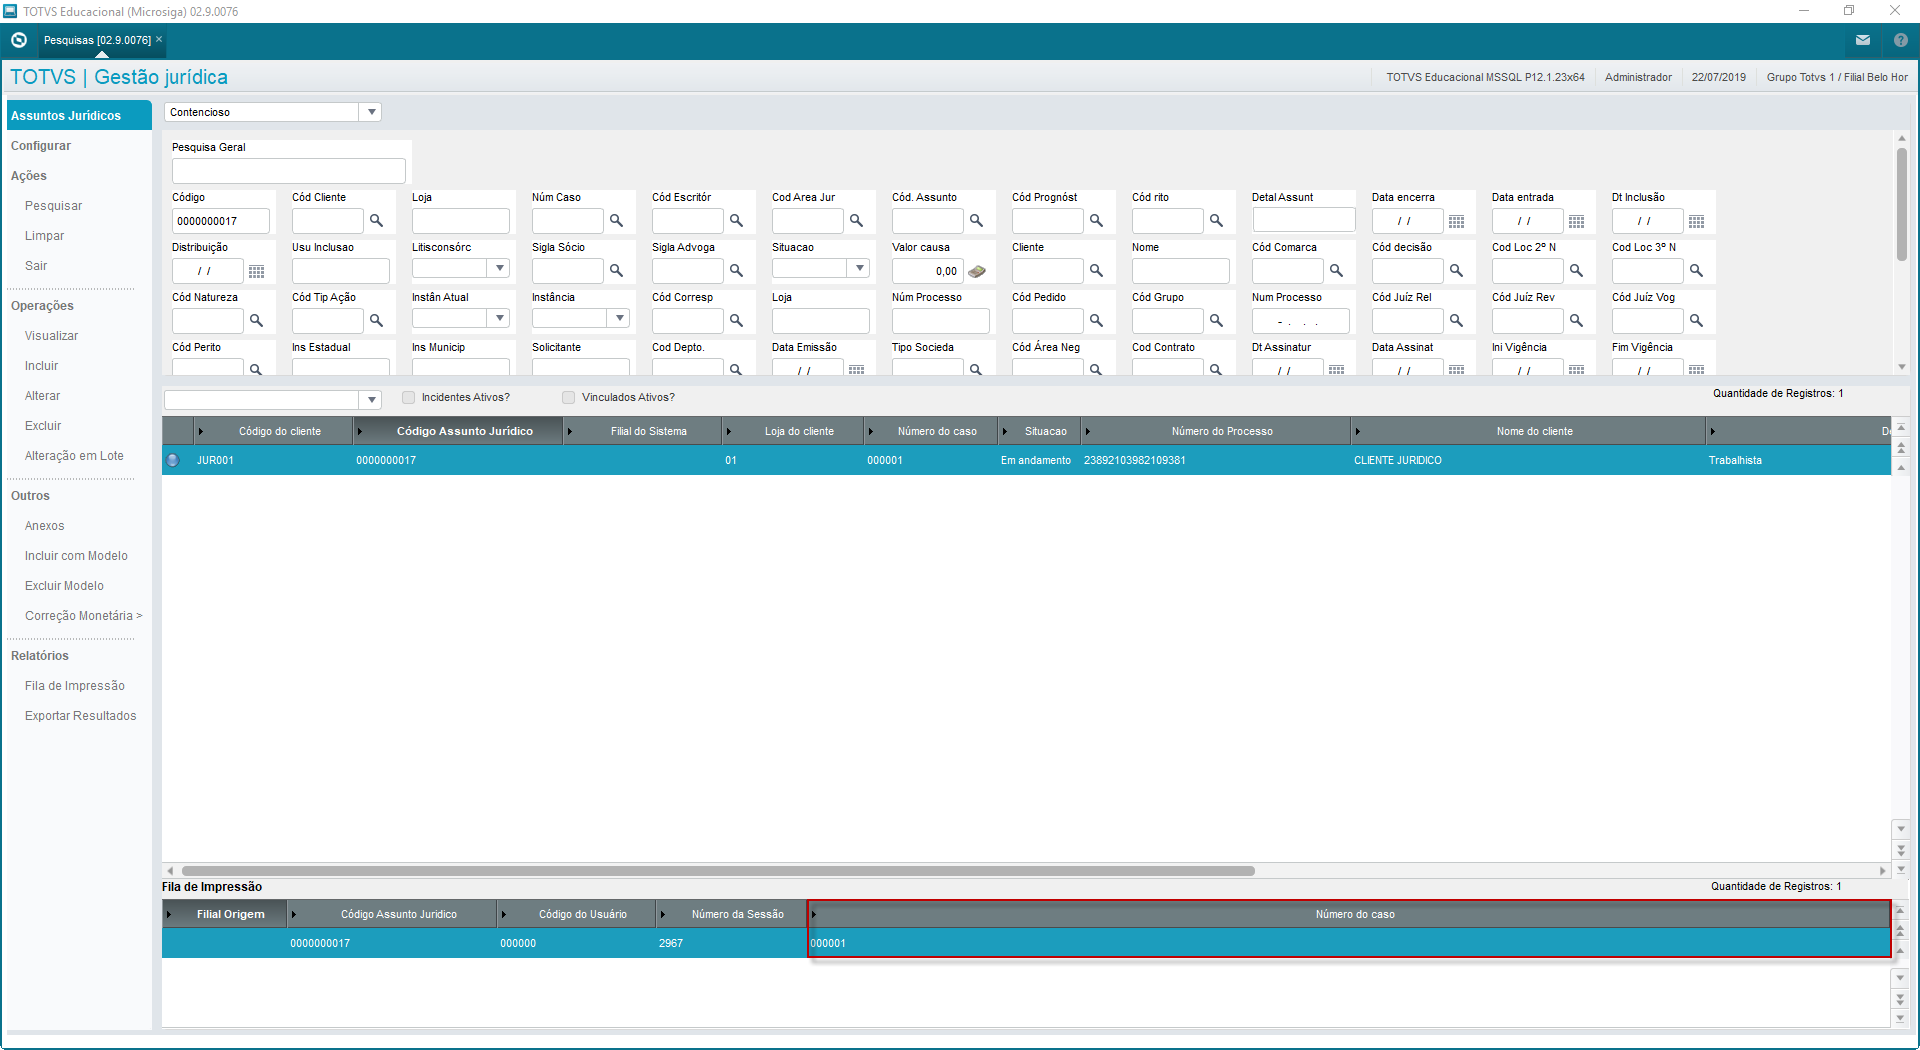The image size is (1920, 1050).
Task: Open the Configurar menu item
Action: click(x=41, y=146)
